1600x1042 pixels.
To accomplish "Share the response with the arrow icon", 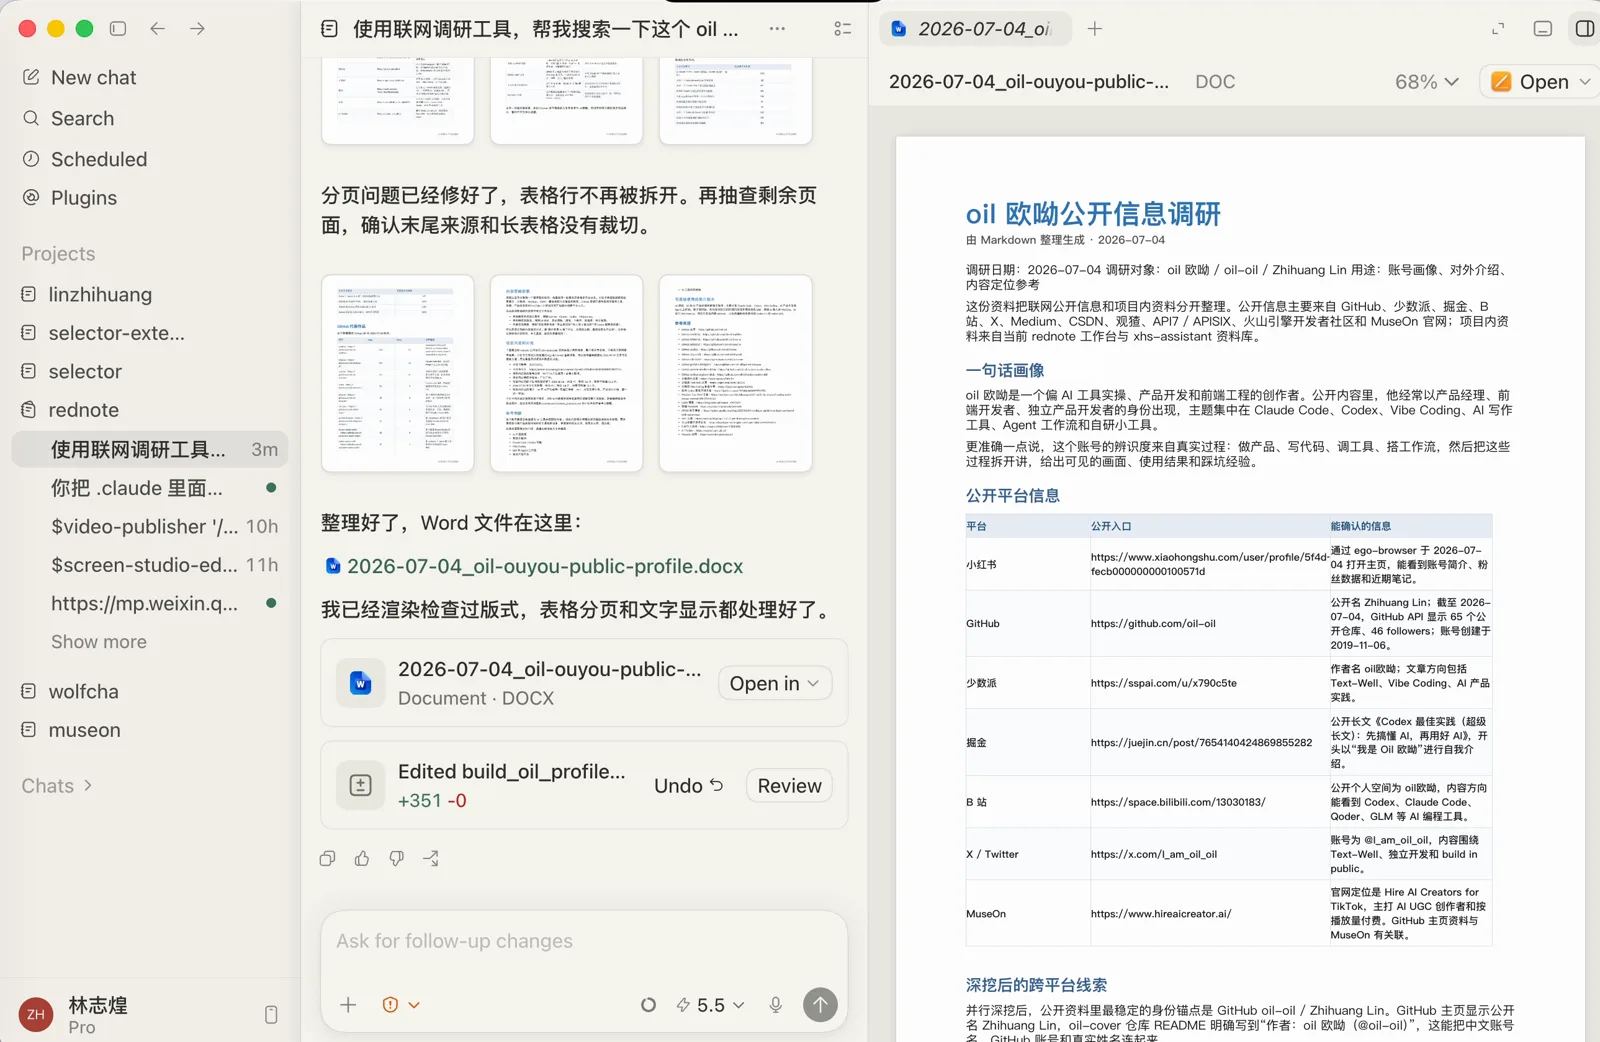I will [431, 859].
